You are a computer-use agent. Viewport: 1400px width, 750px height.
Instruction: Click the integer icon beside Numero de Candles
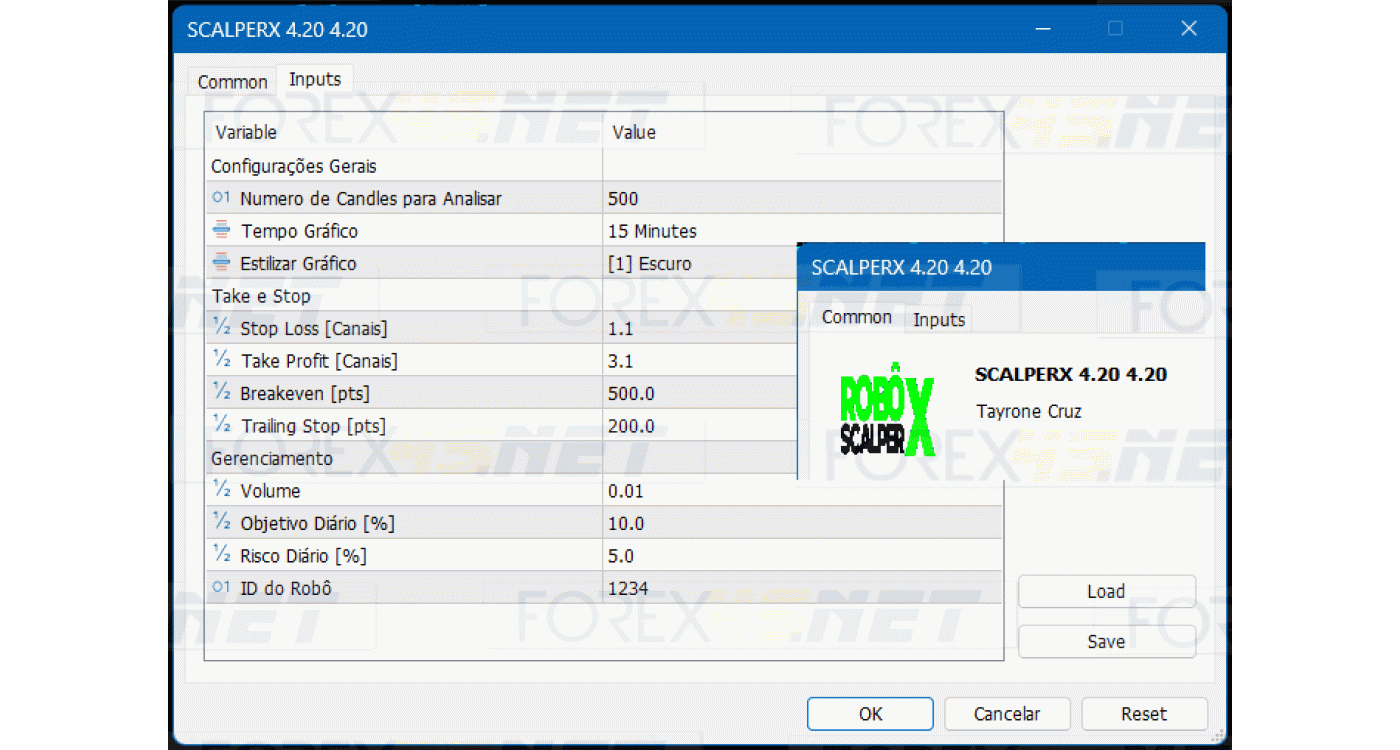220,198
